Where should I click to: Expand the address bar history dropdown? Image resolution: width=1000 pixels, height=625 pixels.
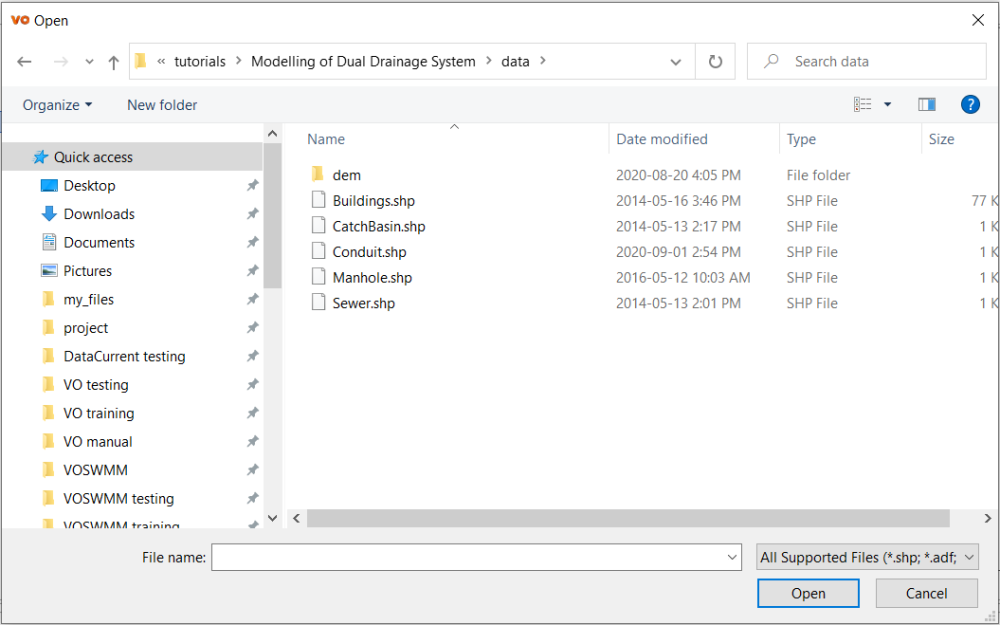tap(677, 62)
